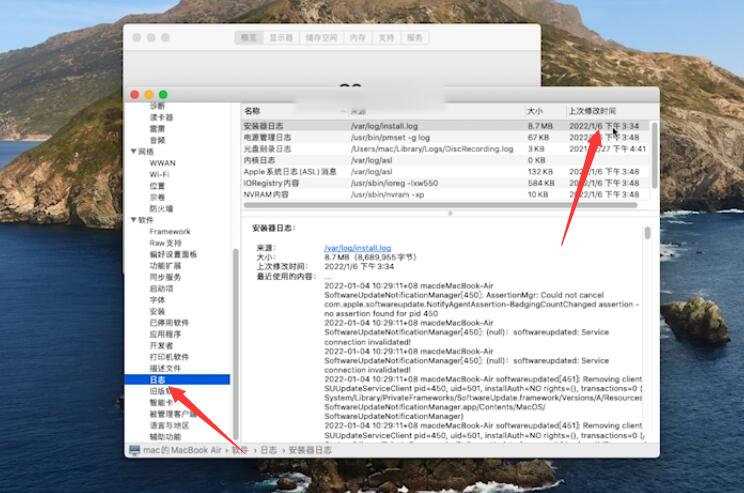
Task: Select the 电源管理日志 table row
Action: [x=446, y=137]
